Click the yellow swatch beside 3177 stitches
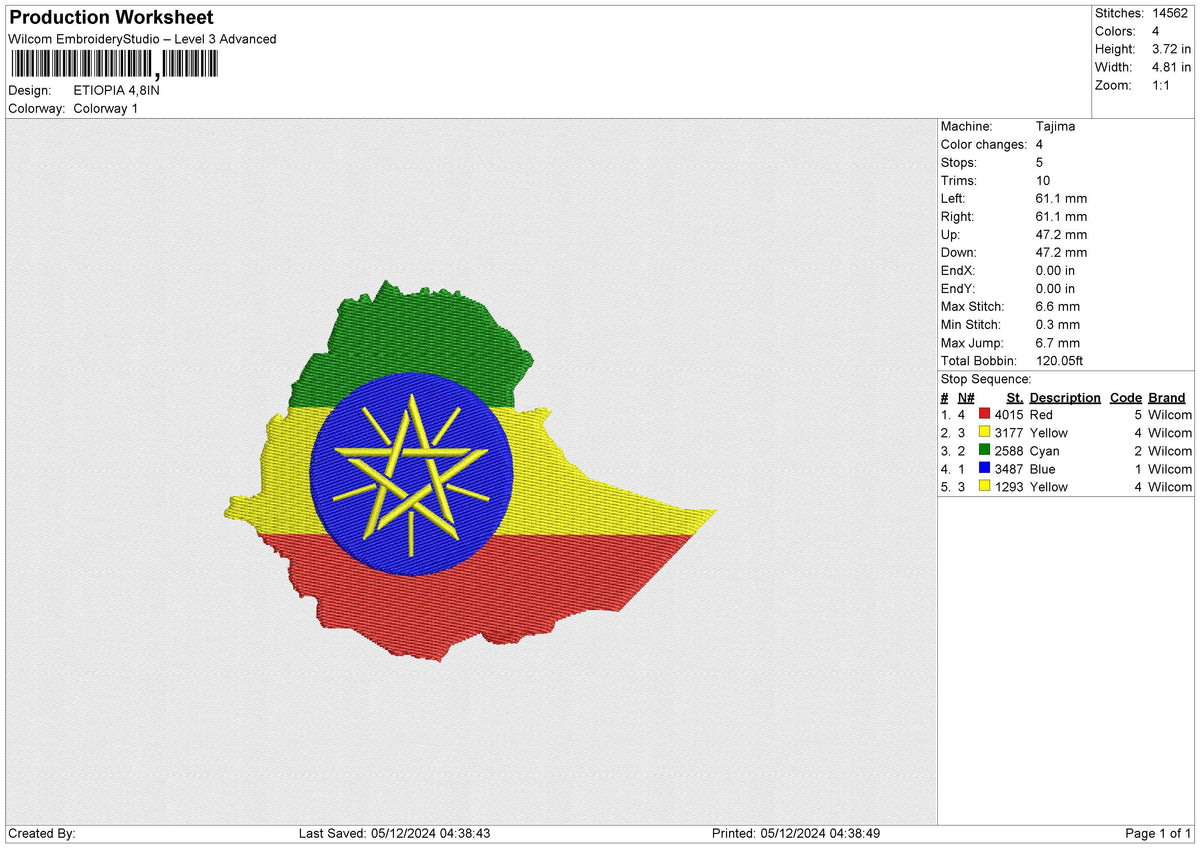 985,432
